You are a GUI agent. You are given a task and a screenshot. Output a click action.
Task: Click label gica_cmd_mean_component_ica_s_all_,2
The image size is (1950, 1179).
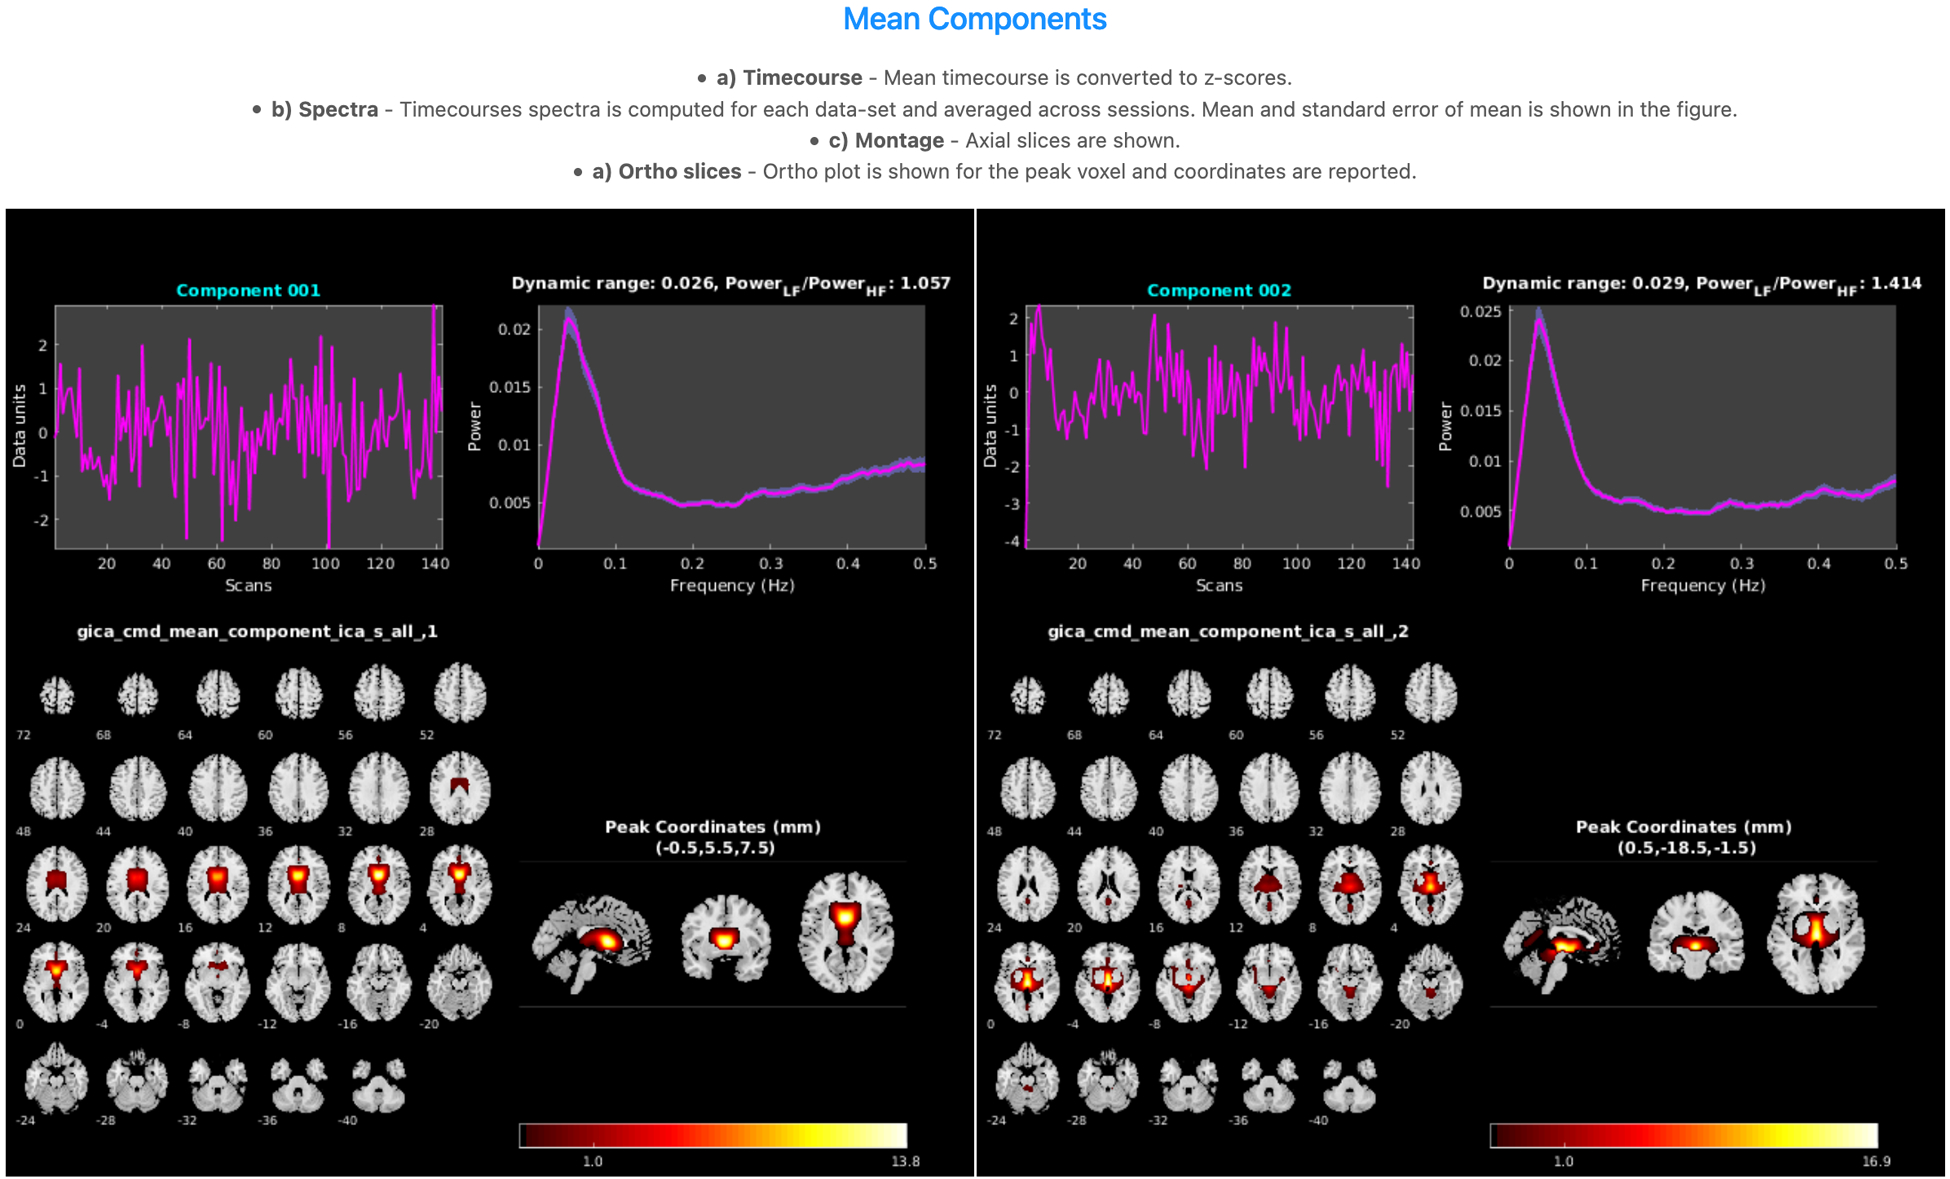pos(1228,631)
